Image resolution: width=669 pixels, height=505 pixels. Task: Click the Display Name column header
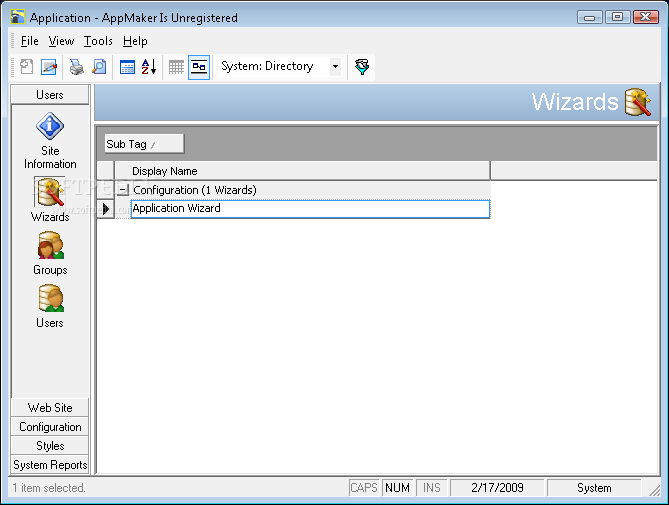[303, 171]
